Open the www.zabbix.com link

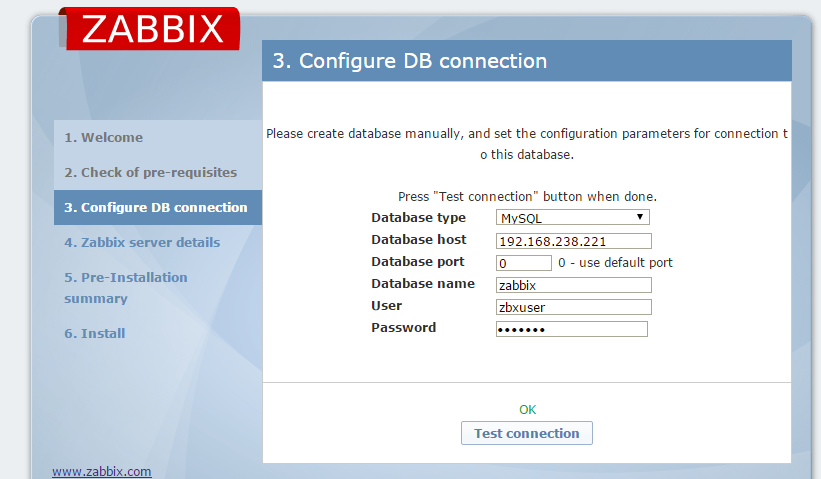point(102,471)
